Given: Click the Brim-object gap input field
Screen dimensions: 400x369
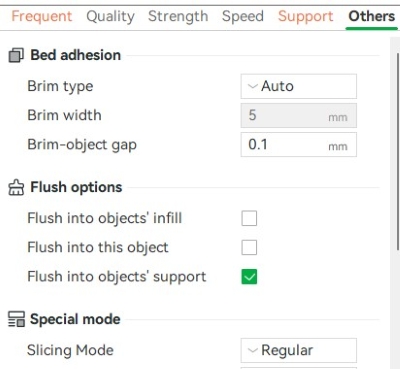Looking at the screenshot, I should click(299, 145).
